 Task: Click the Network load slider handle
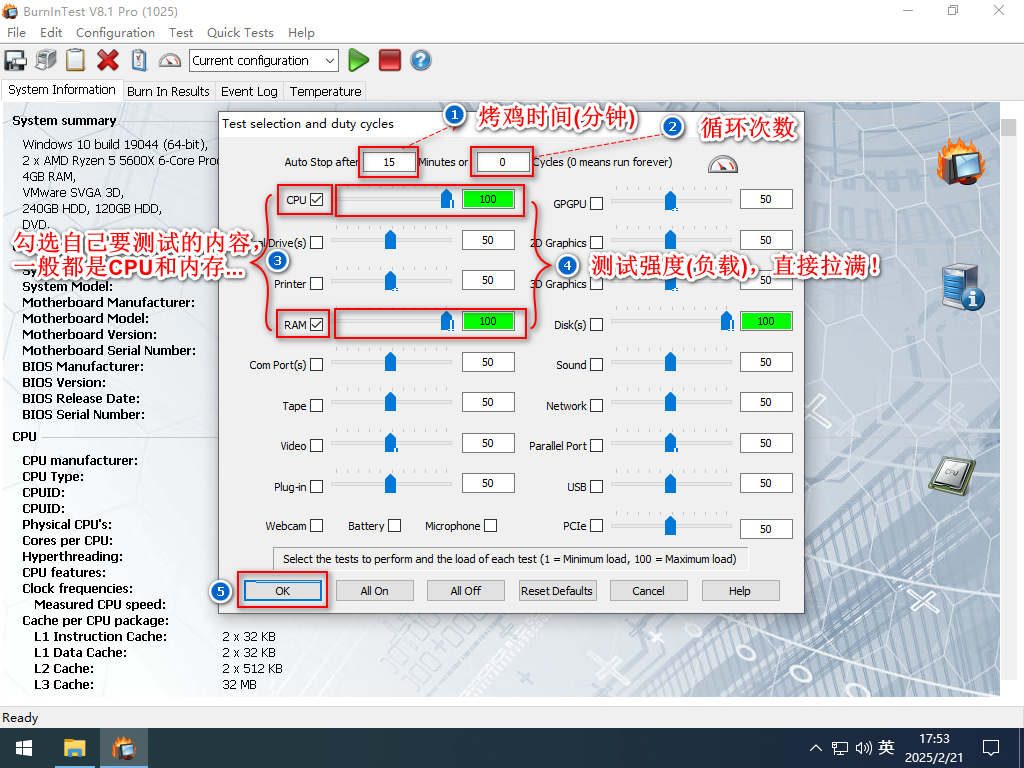(x=670, y=402)
